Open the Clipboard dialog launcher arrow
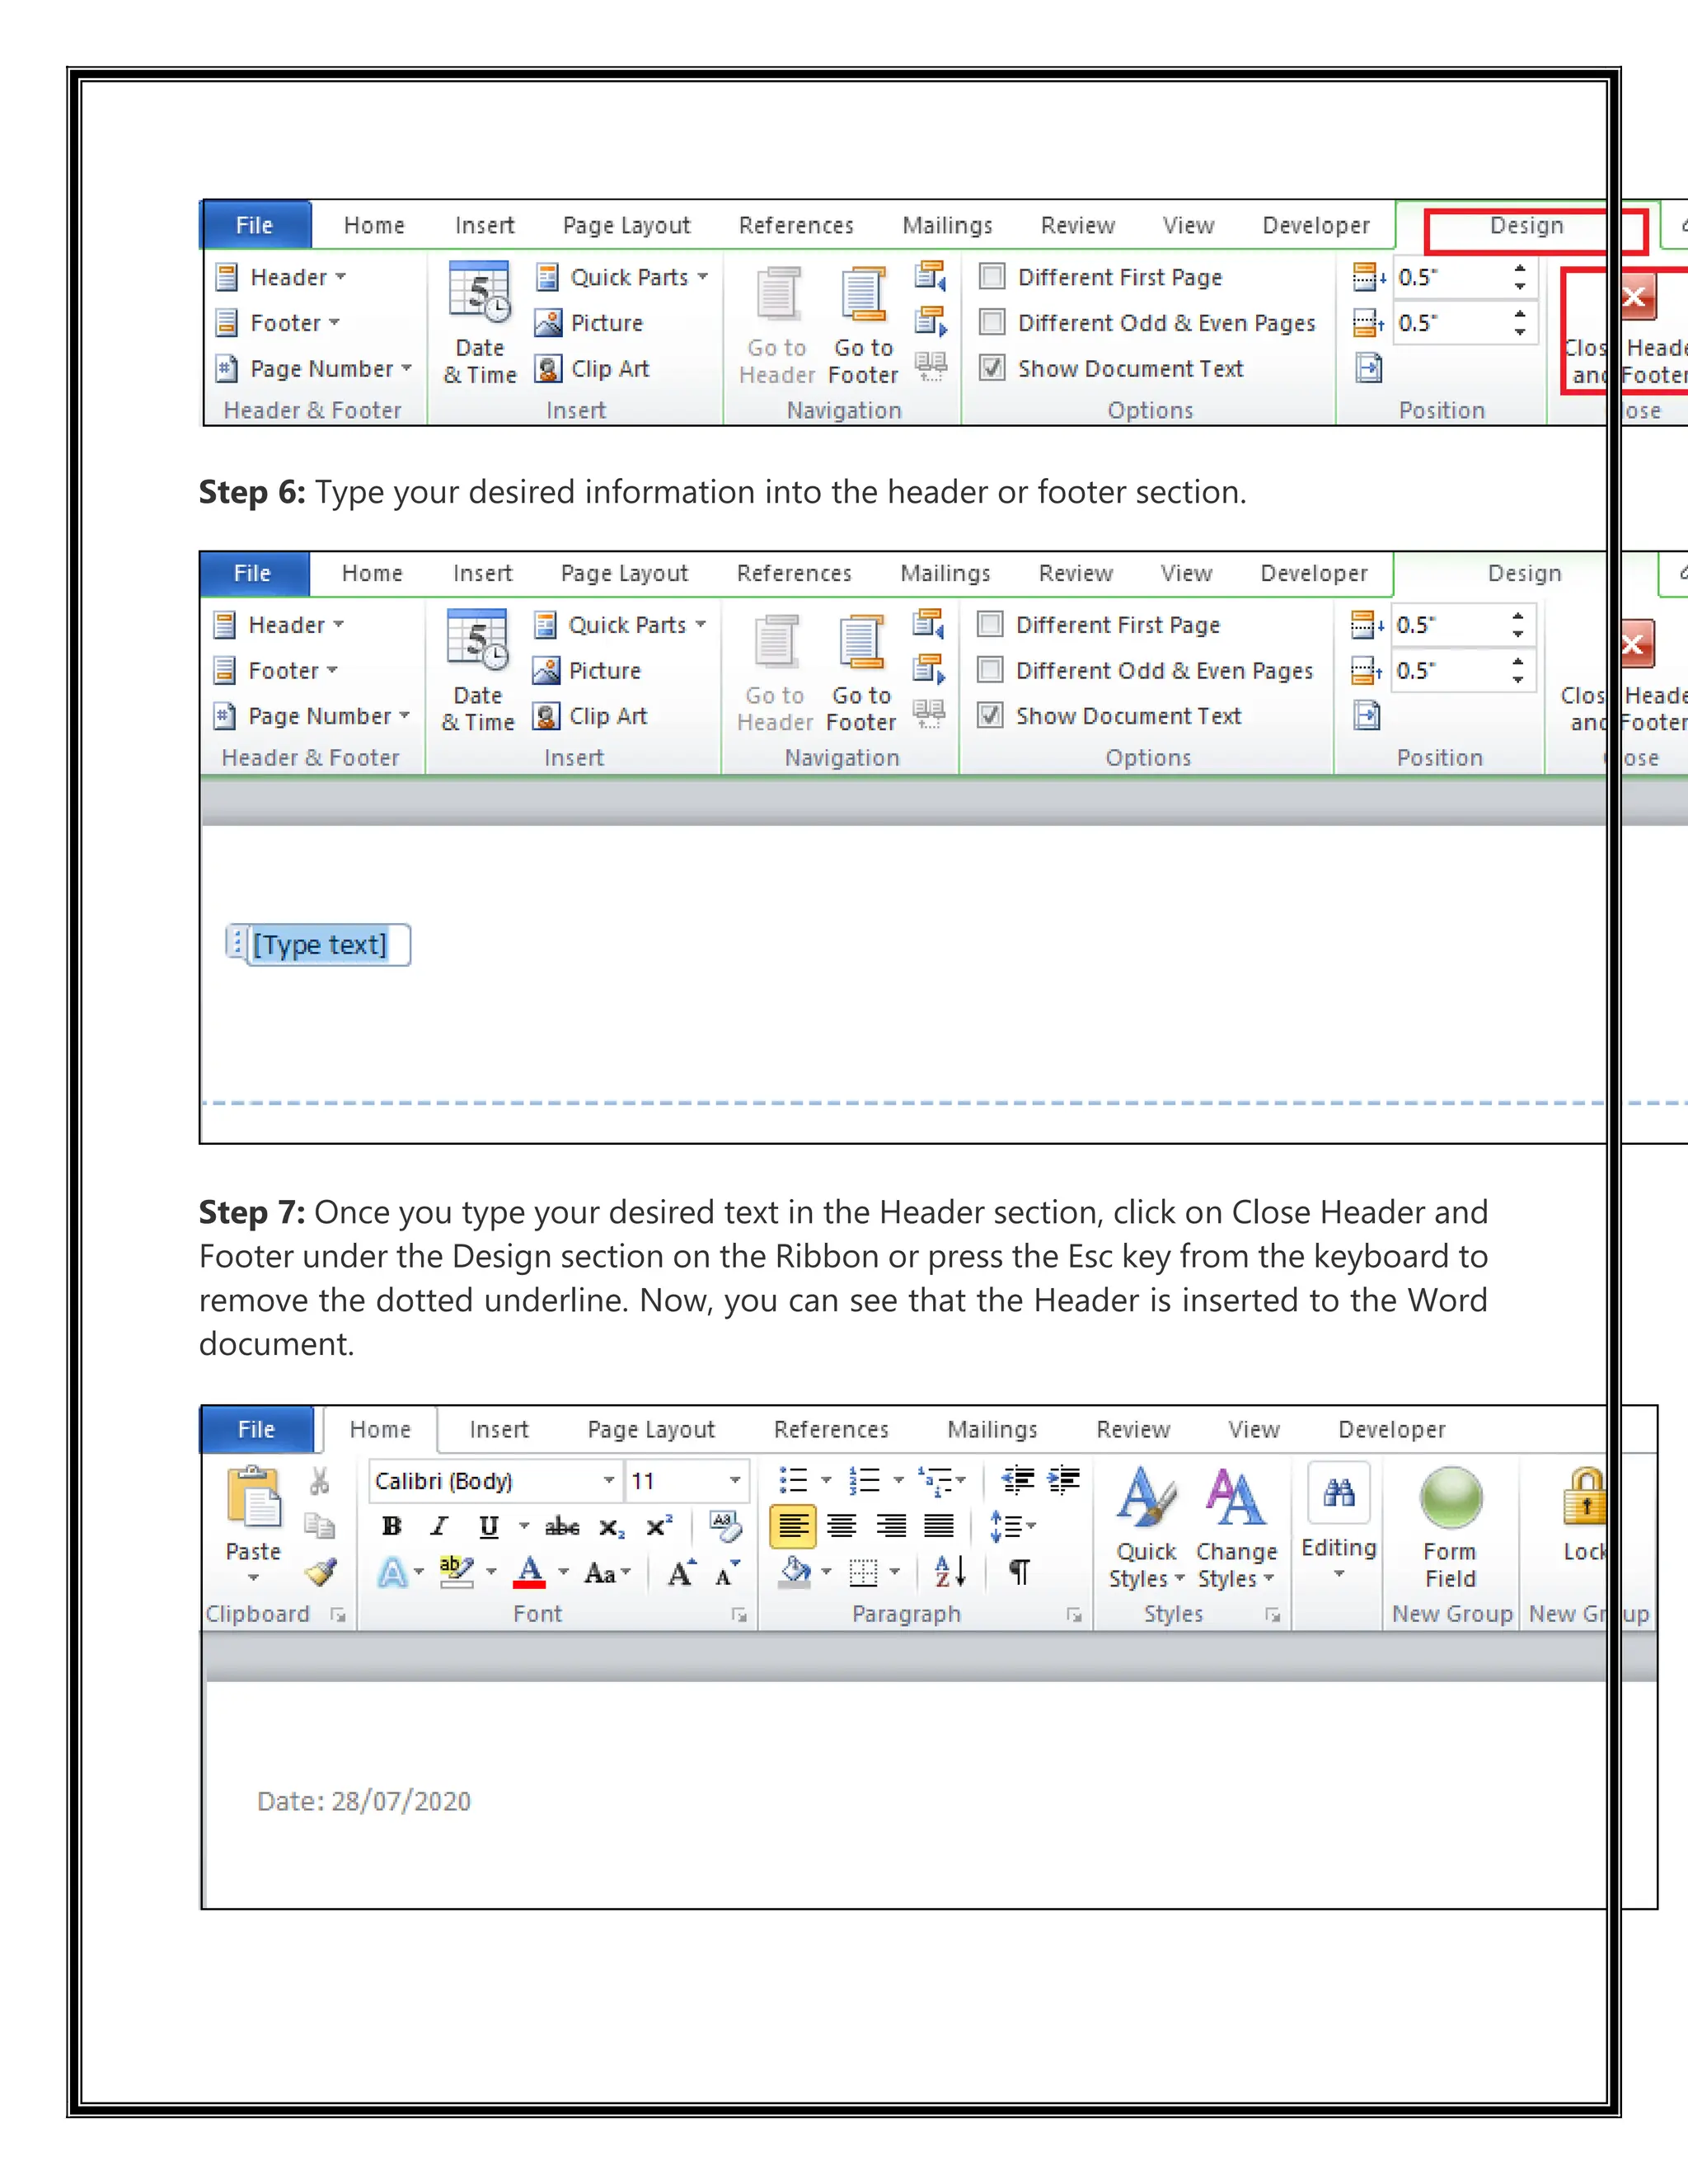Viewport: 1688px width, 2184px height. (x=338, y=1615)
